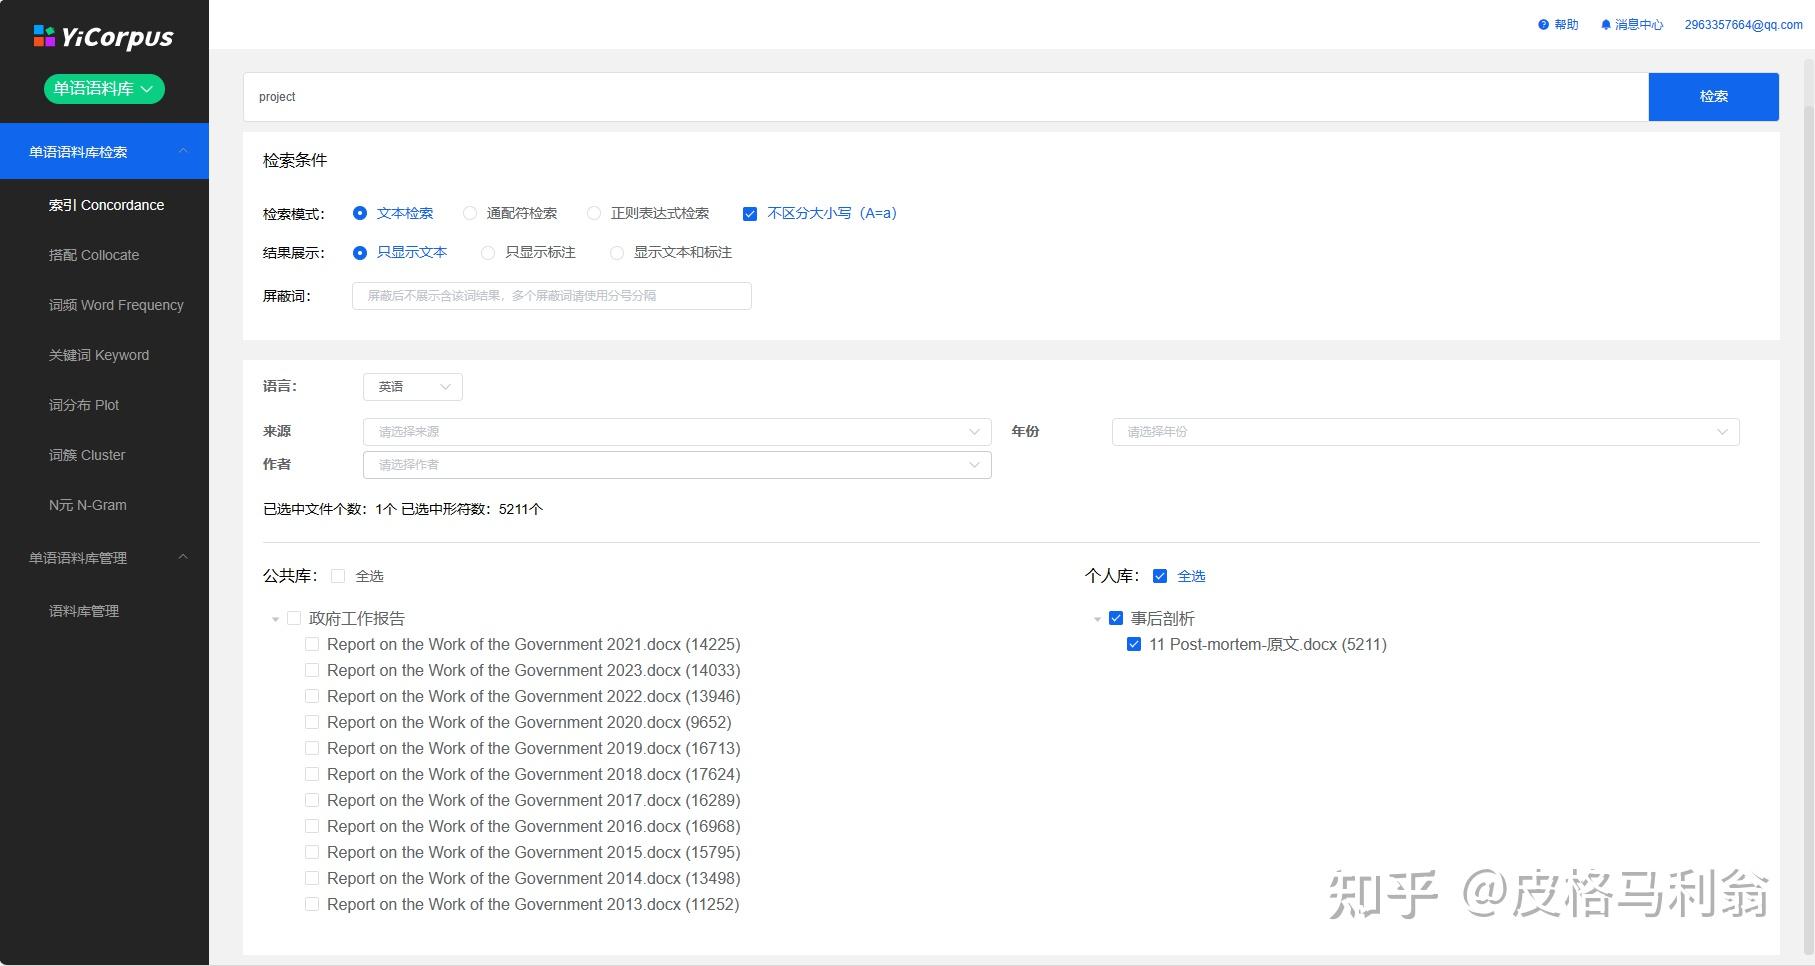Open the message center bell icon
The height and width of the screenshot is (966, 1815).
pos(1606,25)
